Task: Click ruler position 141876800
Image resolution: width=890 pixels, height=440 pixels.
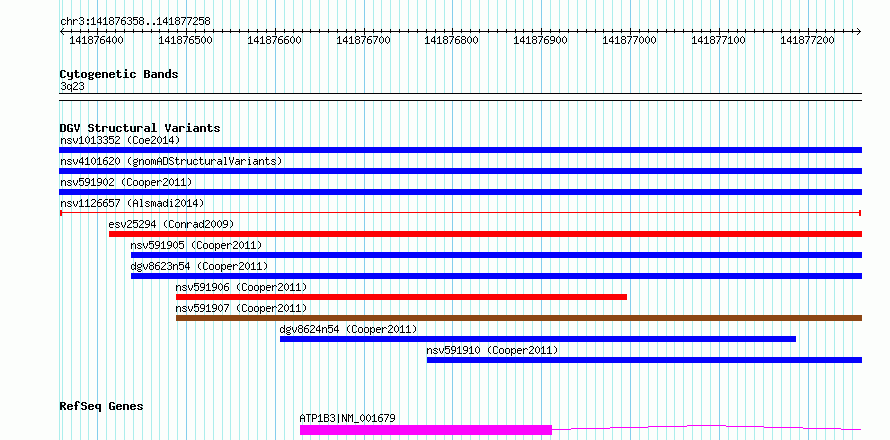Action: point(451,40)
